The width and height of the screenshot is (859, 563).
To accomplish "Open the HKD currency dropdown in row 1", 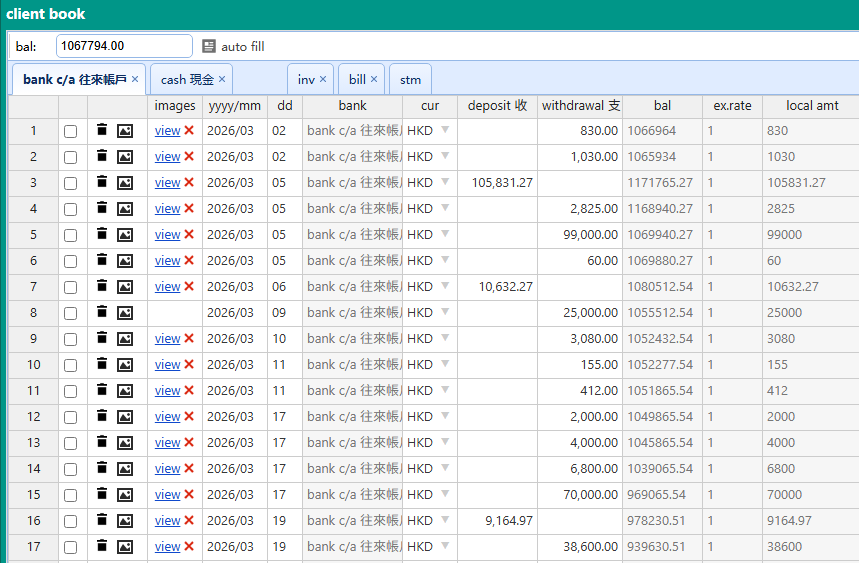I will tap(445, 130).
